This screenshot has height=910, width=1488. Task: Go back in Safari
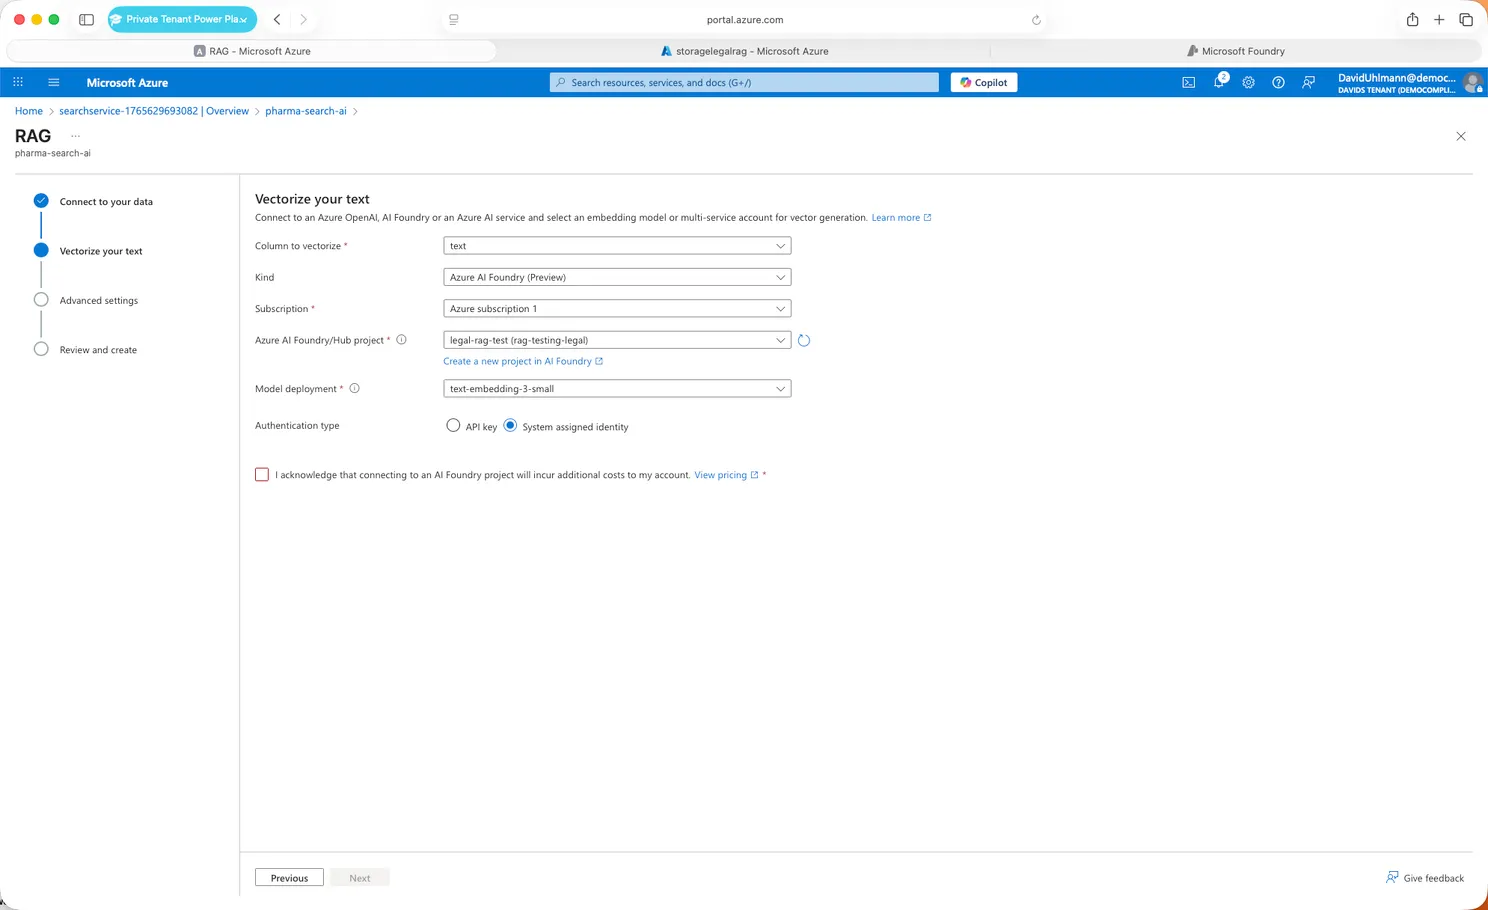[x=277, y=19]
